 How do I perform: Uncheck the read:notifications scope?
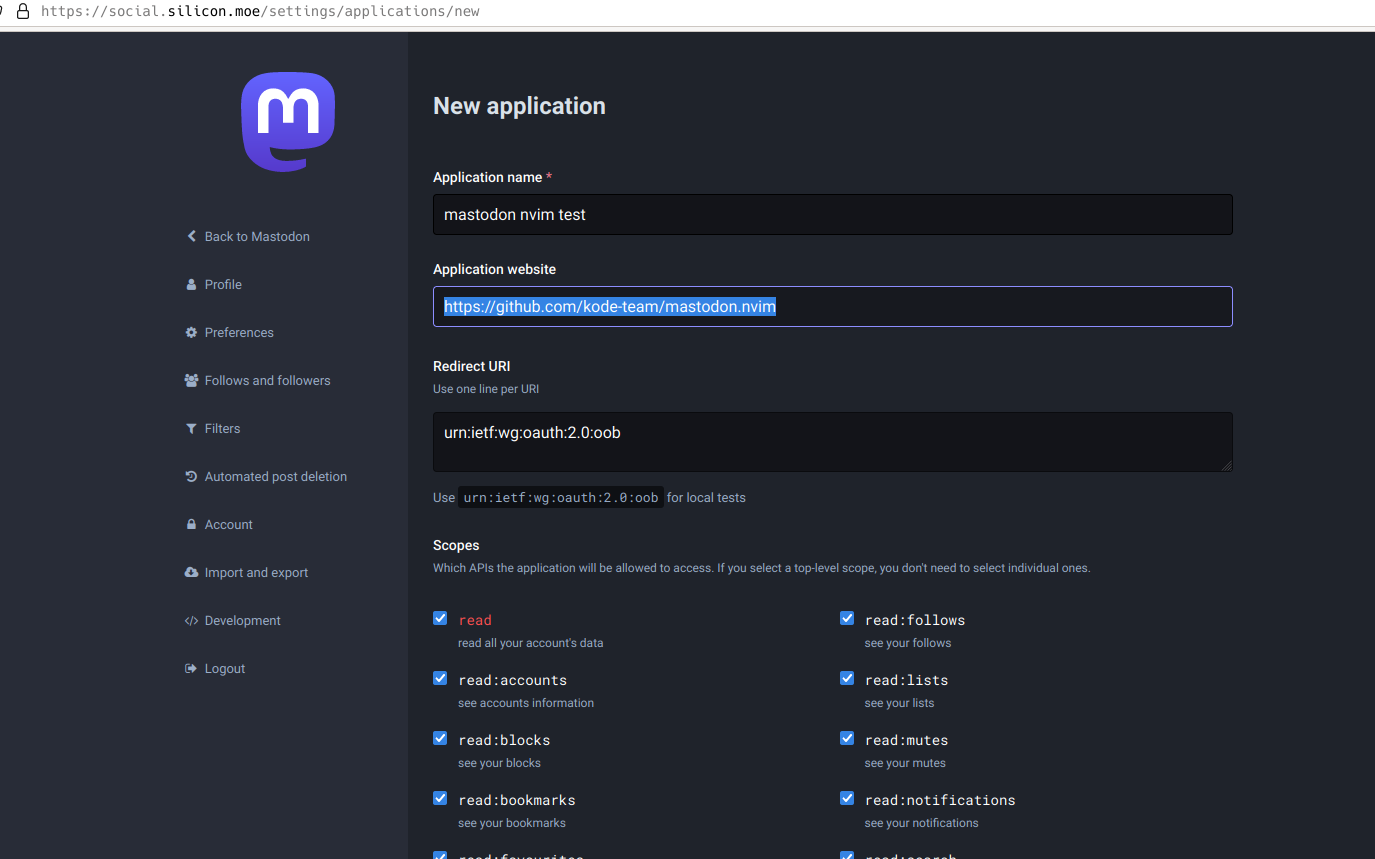pos(847,798)
